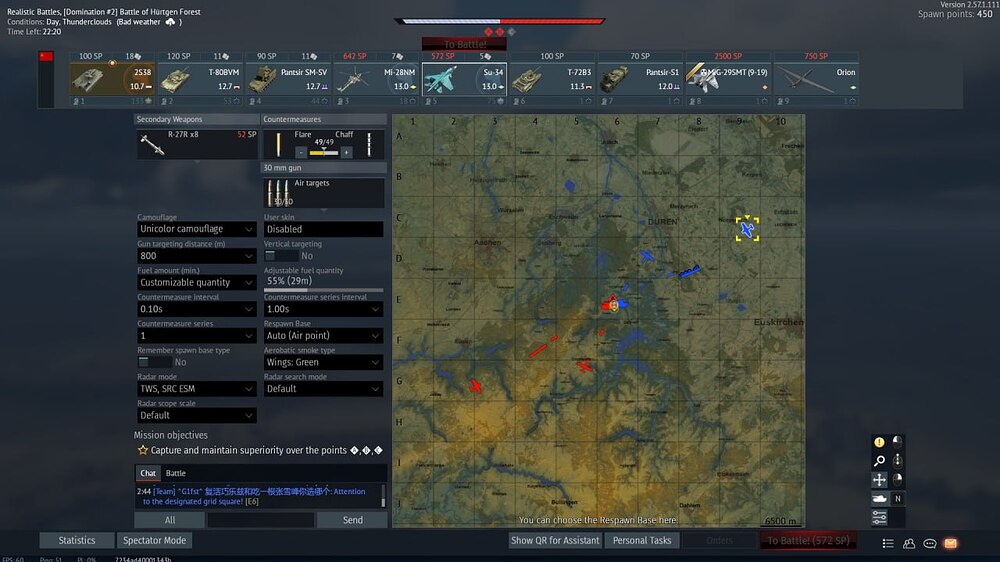Open Radar search mode dropdown

323,389
